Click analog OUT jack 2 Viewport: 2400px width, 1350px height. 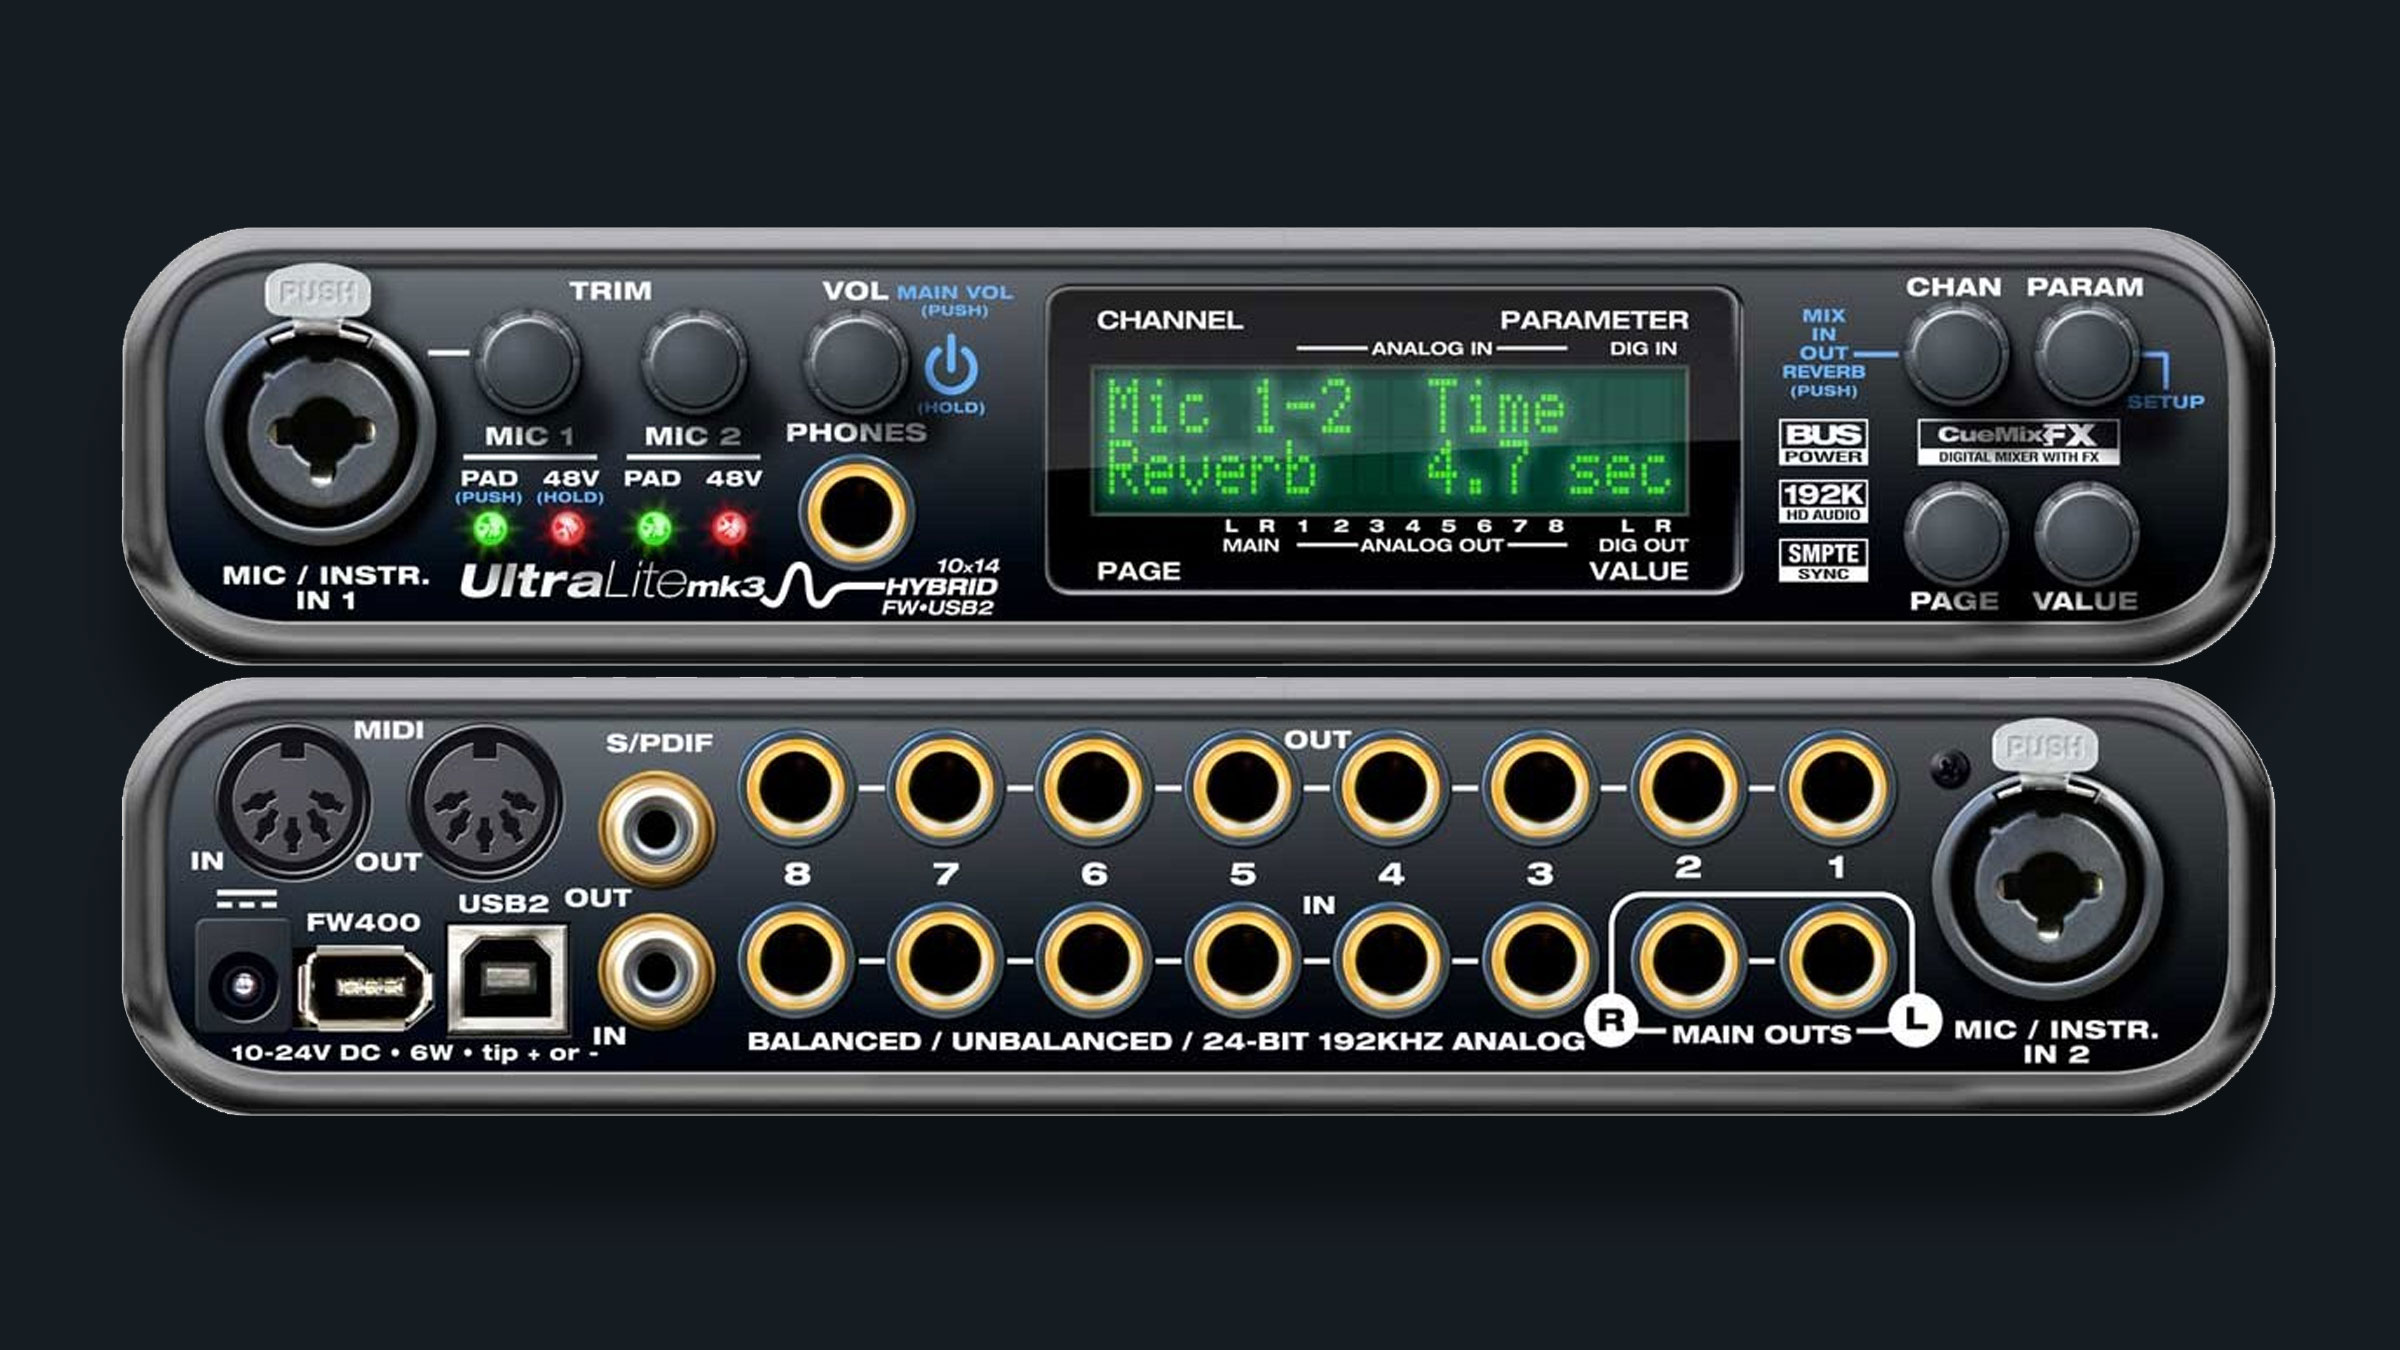coord(1689,788)
